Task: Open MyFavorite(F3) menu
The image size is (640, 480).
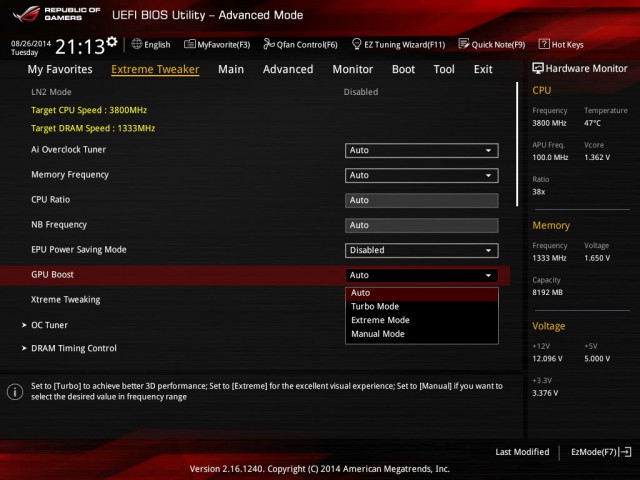Action: 217,44
